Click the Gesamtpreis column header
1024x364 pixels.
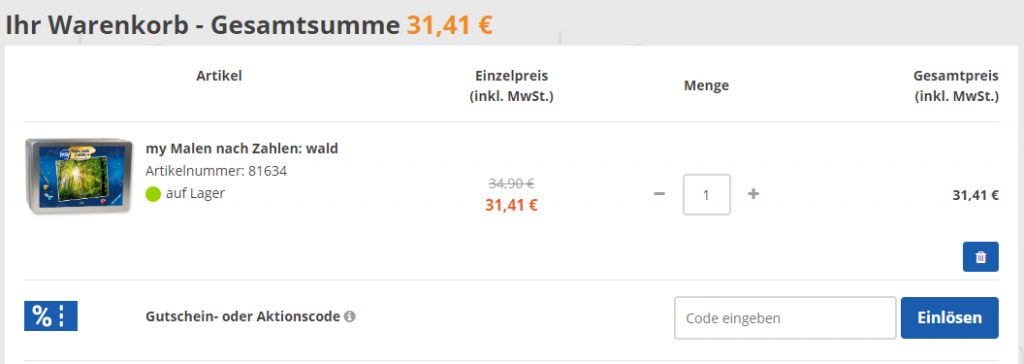point(956,86)
